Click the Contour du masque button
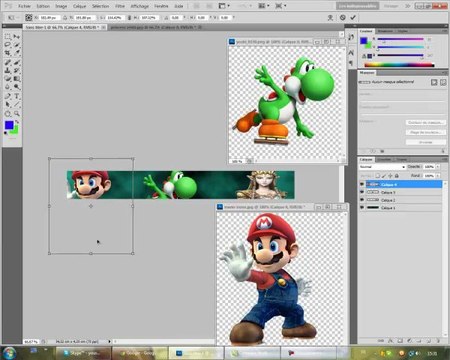 426,123
